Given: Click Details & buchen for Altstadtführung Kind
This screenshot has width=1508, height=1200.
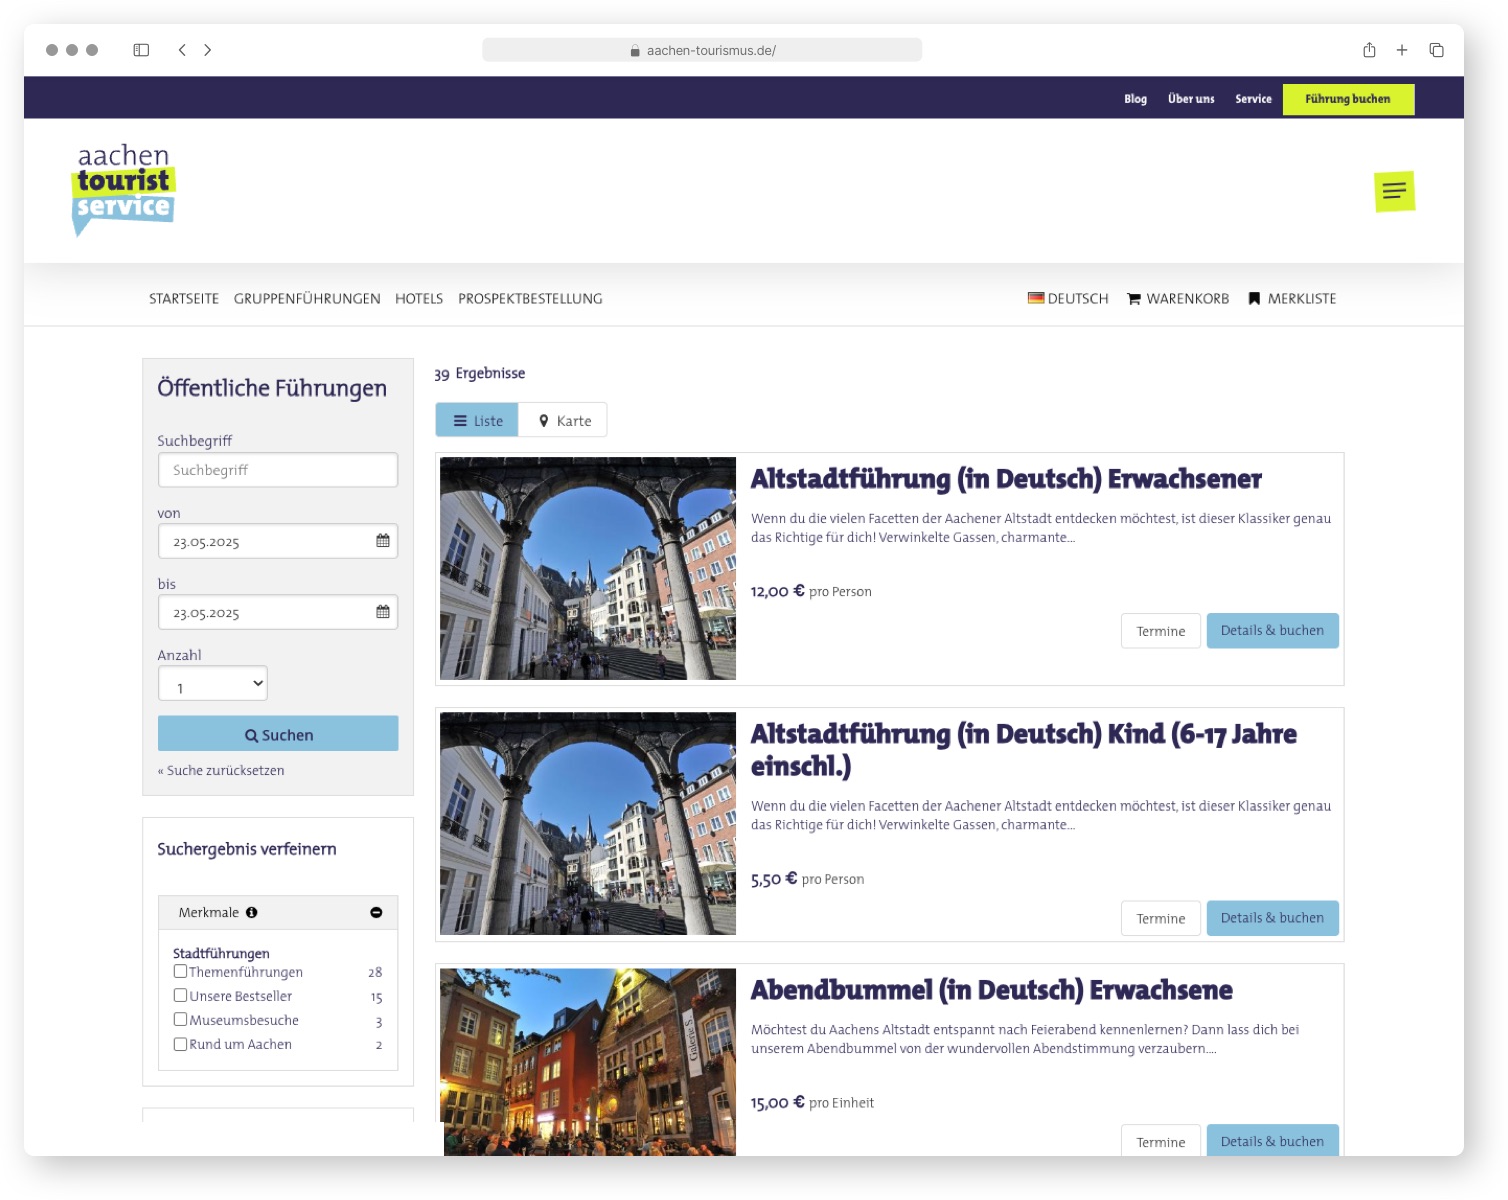Looking at the screenshot, I should pos(1272,917).
